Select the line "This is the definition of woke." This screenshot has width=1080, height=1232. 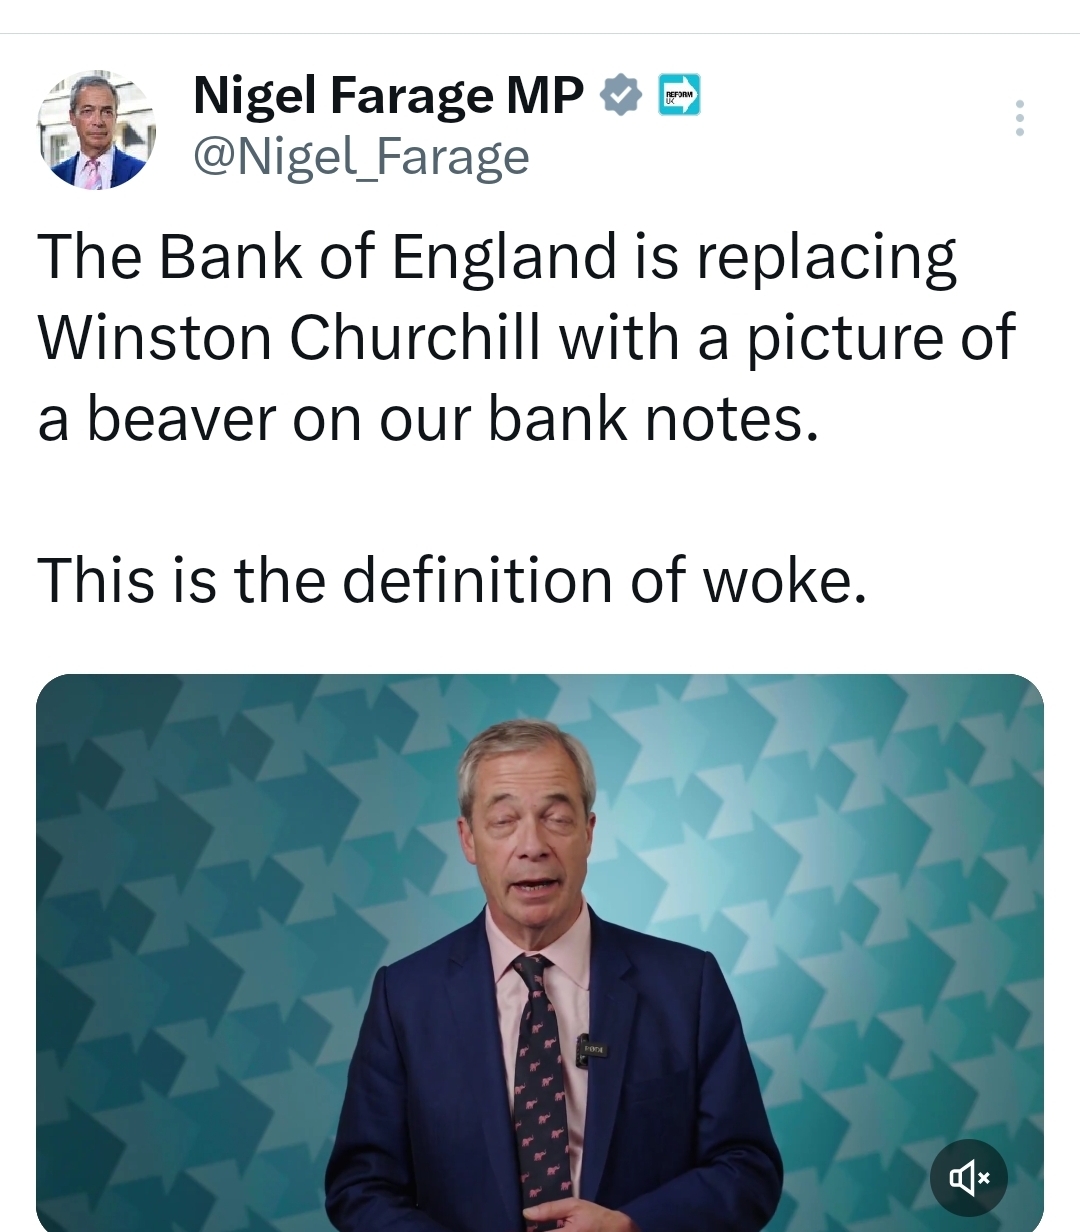pos(451,580)
